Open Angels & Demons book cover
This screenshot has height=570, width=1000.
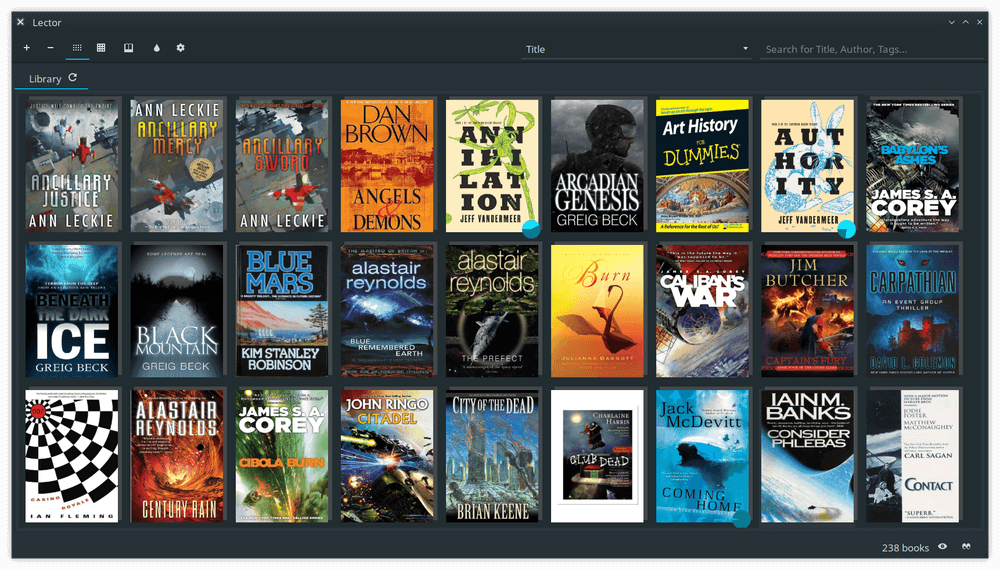coord(387,166)
